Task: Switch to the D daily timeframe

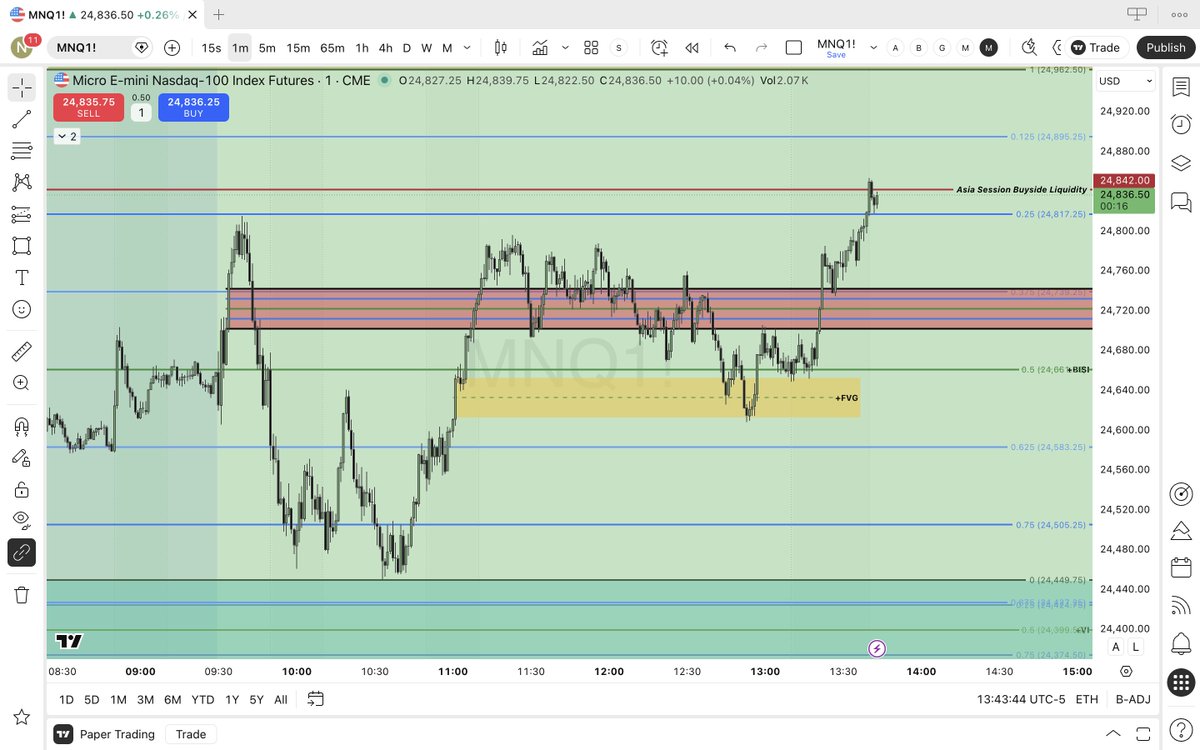Action: tap(407, 47)
